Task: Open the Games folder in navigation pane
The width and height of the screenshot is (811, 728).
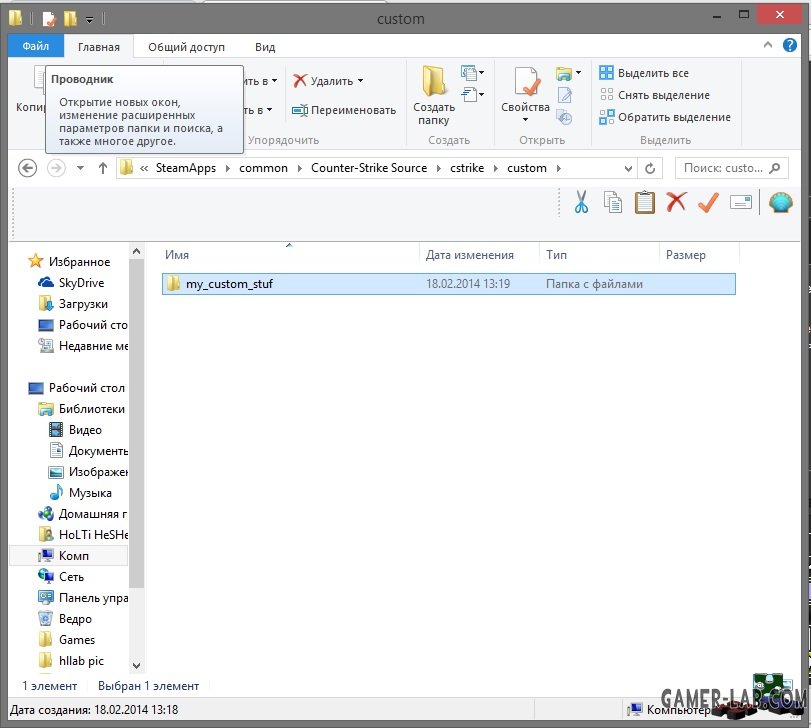Action: [67, 640]
